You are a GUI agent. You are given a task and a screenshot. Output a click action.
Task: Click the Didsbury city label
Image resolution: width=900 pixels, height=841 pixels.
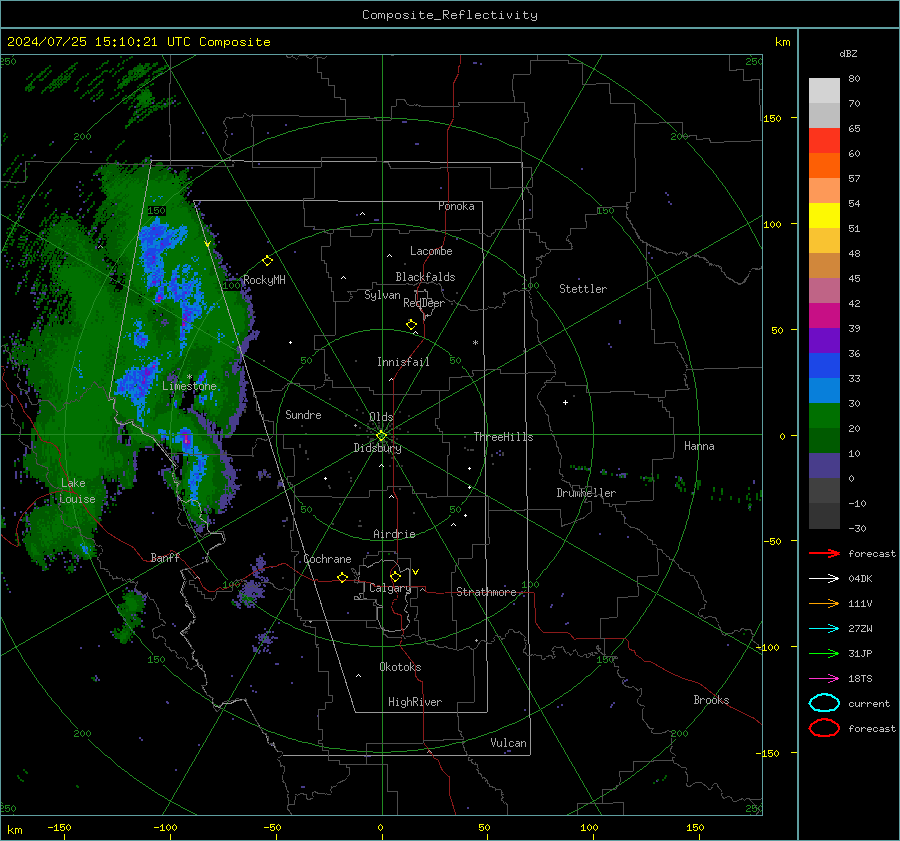coord(377,448)
